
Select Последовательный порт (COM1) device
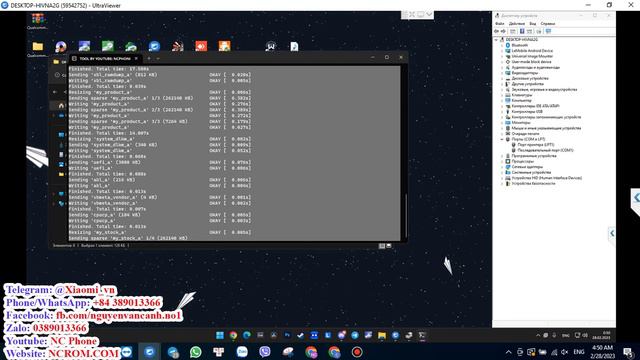pos(545,150)
